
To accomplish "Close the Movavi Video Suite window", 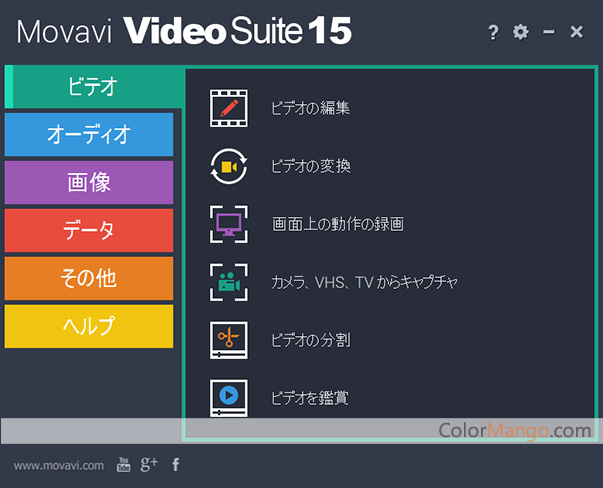I will tap(576, 32).
